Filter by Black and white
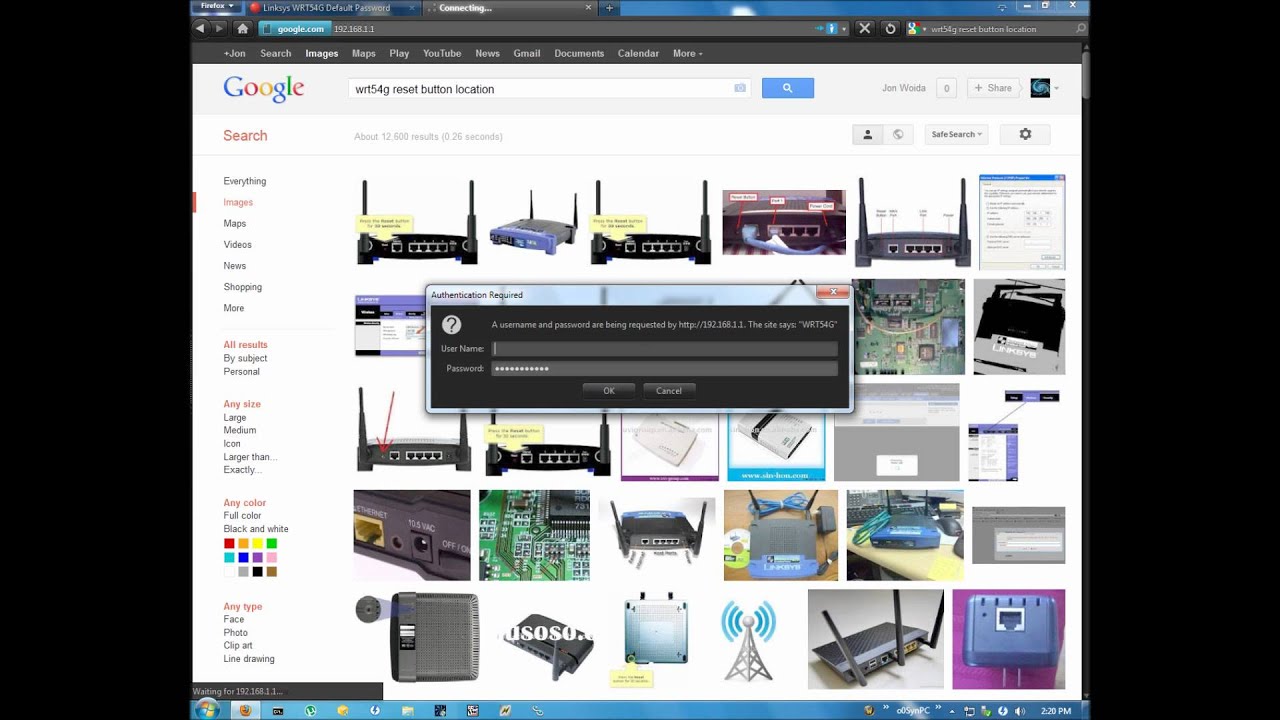 coord(256,529)
